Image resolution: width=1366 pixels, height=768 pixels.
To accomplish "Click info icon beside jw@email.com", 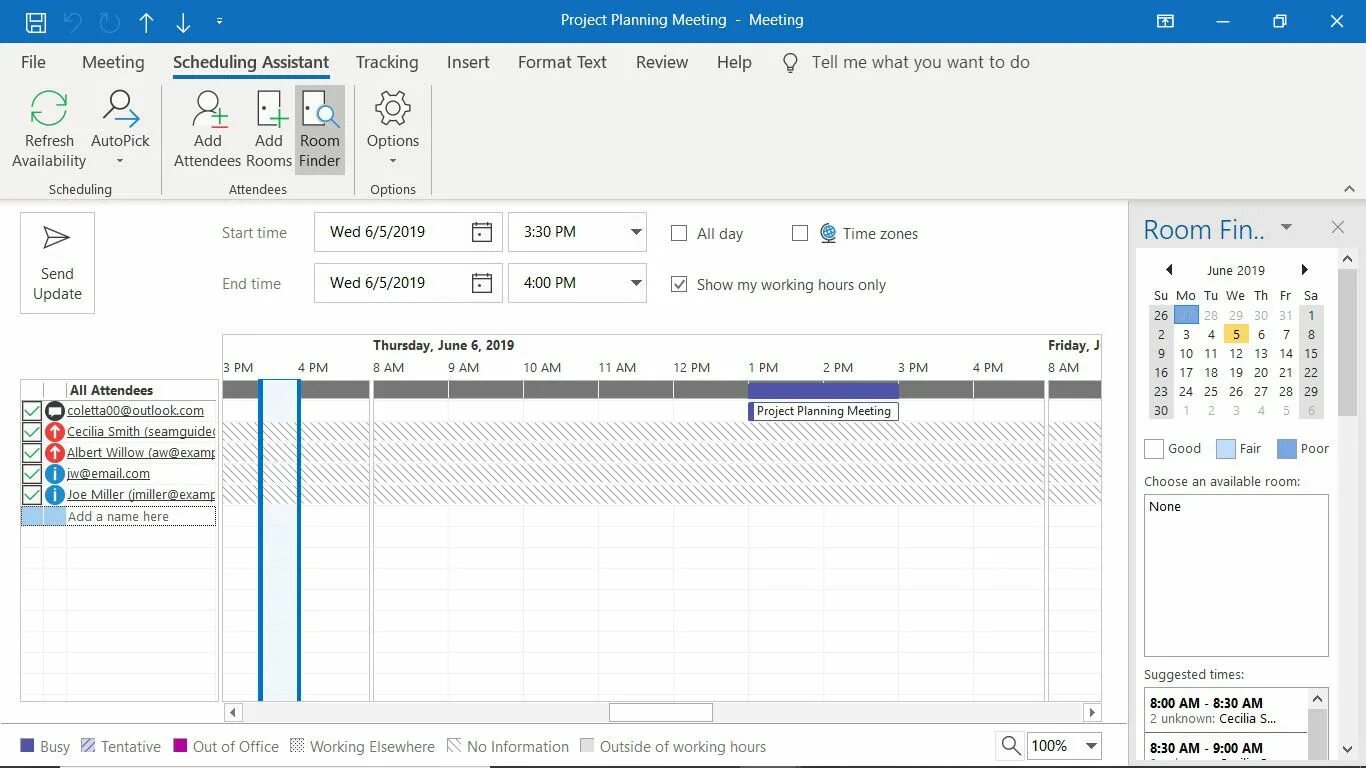I will click(x=55, y=474).
